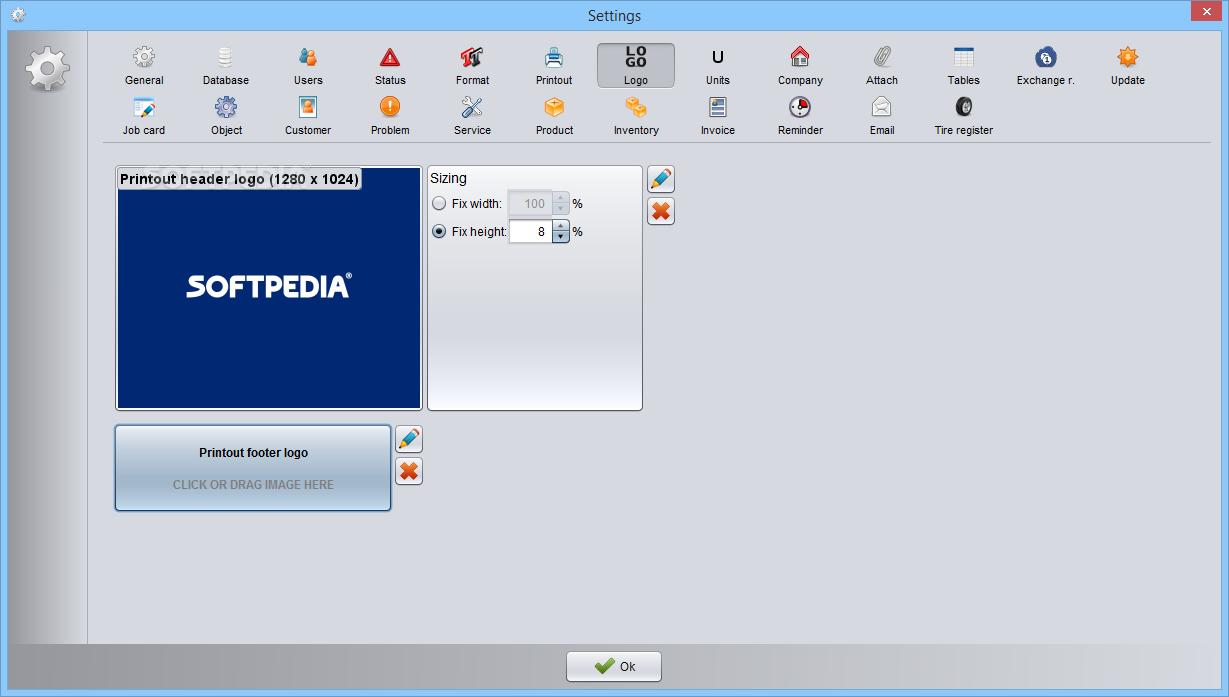Decrease the Fix height percentage value
The height and width of the screenshot is (697, 1229).
pos(561,238)
